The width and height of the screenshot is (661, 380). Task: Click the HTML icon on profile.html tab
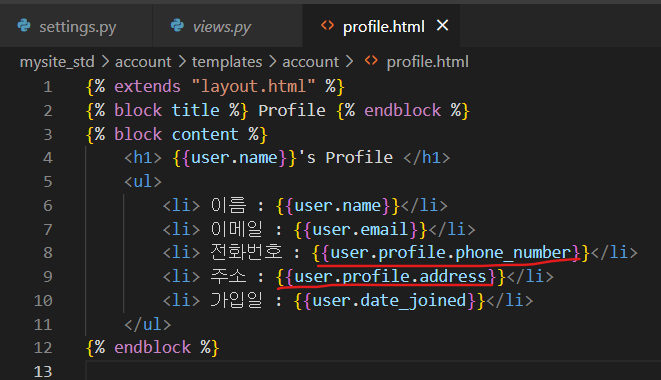coord(328,26)
